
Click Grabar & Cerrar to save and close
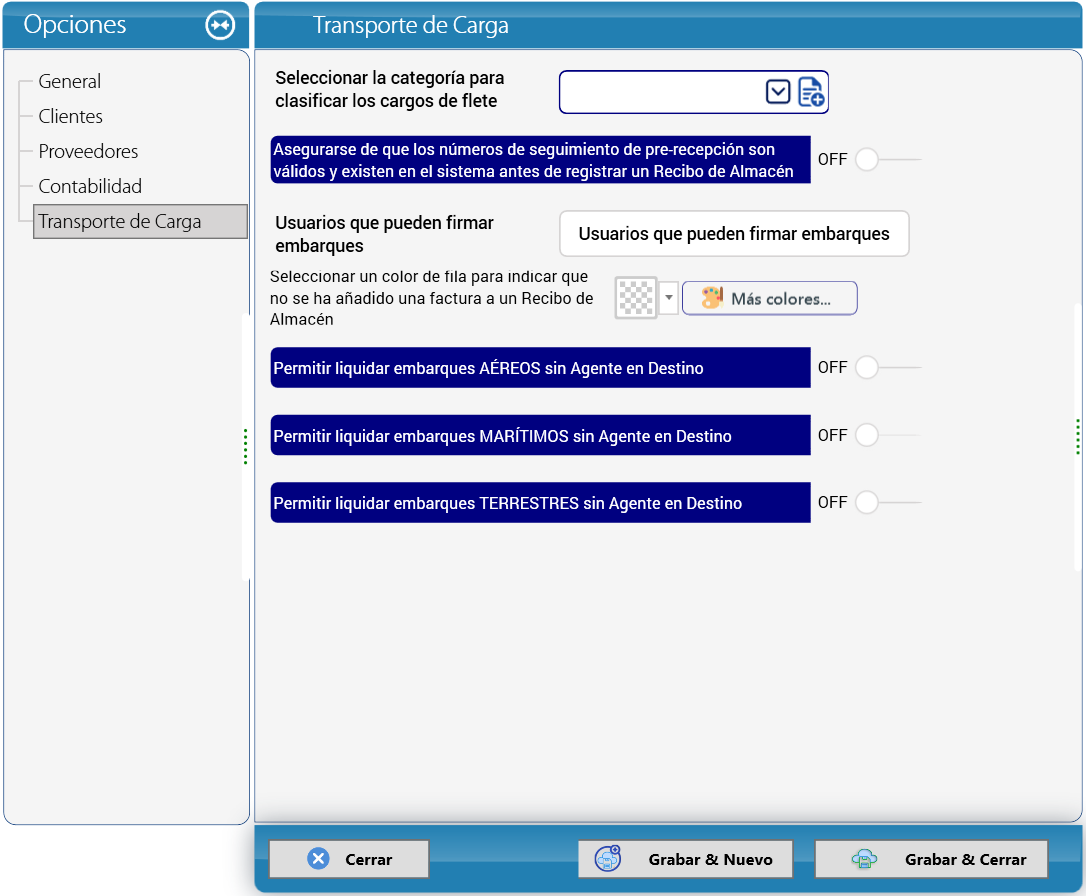click(932, 859)
